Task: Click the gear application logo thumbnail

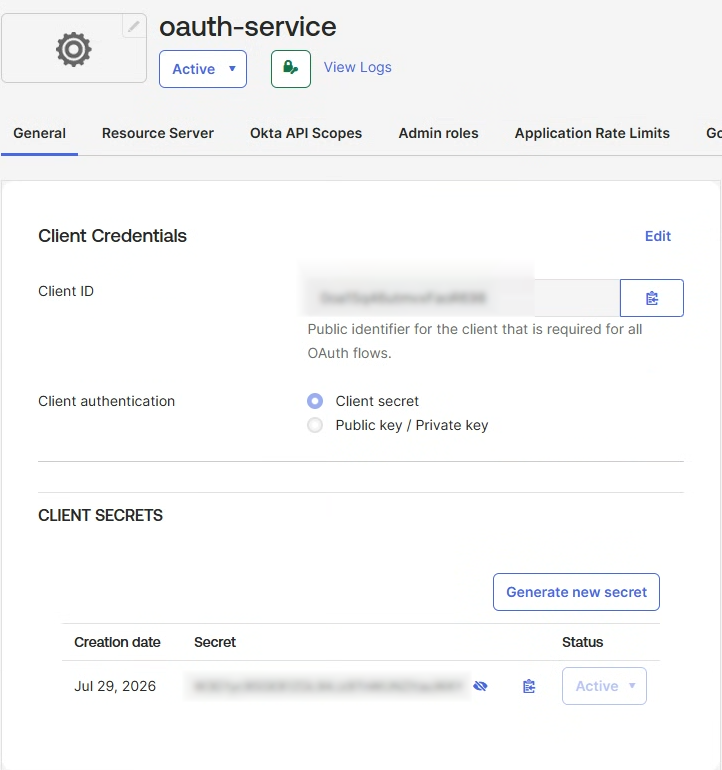Action: (x=74, y=49)
